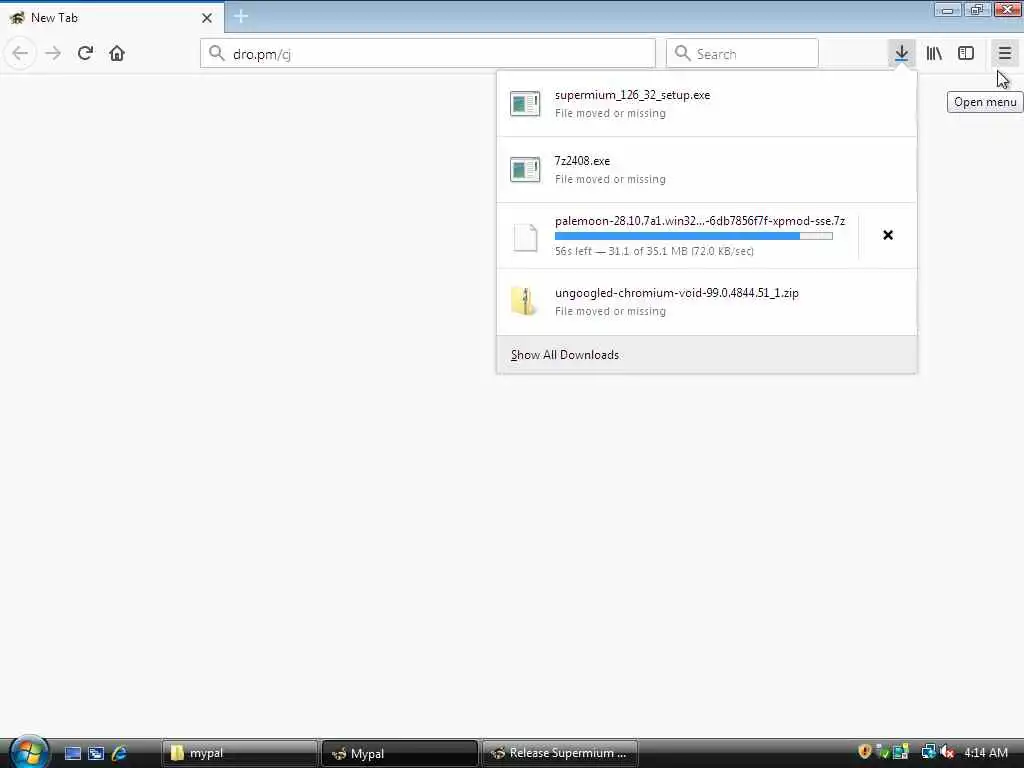Minimize the browser window
The height and width of the screenshot is (768, 1024).
coord(947,9)
